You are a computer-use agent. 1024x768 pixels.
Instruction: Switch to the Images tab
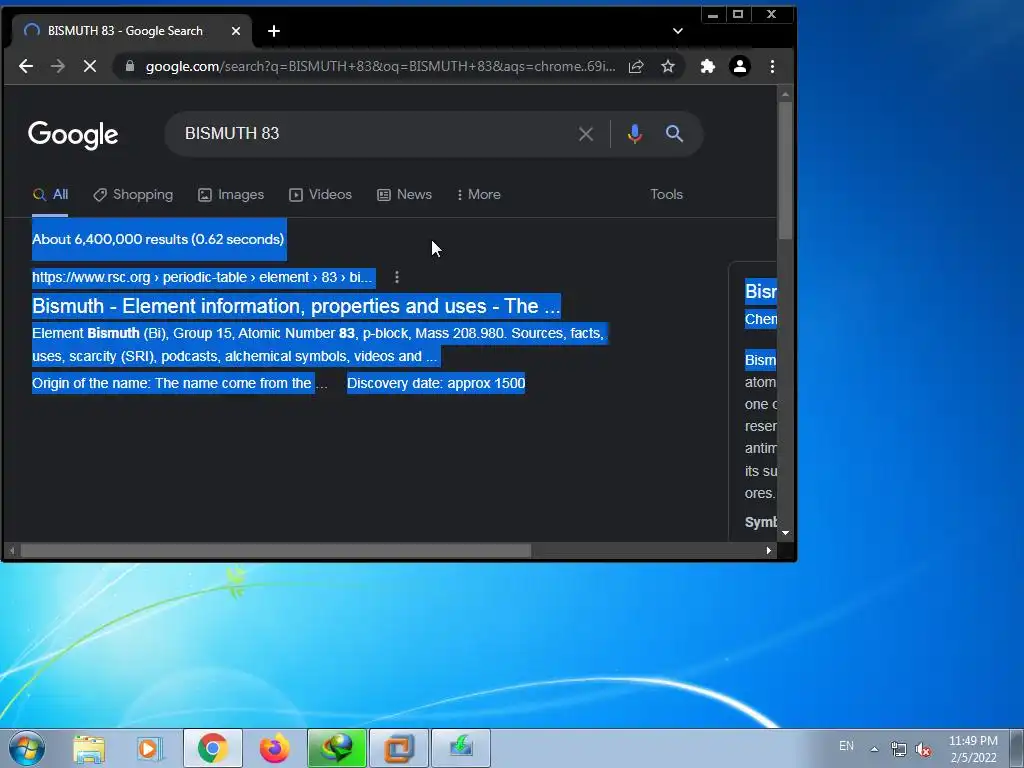(x=231, y=195)
